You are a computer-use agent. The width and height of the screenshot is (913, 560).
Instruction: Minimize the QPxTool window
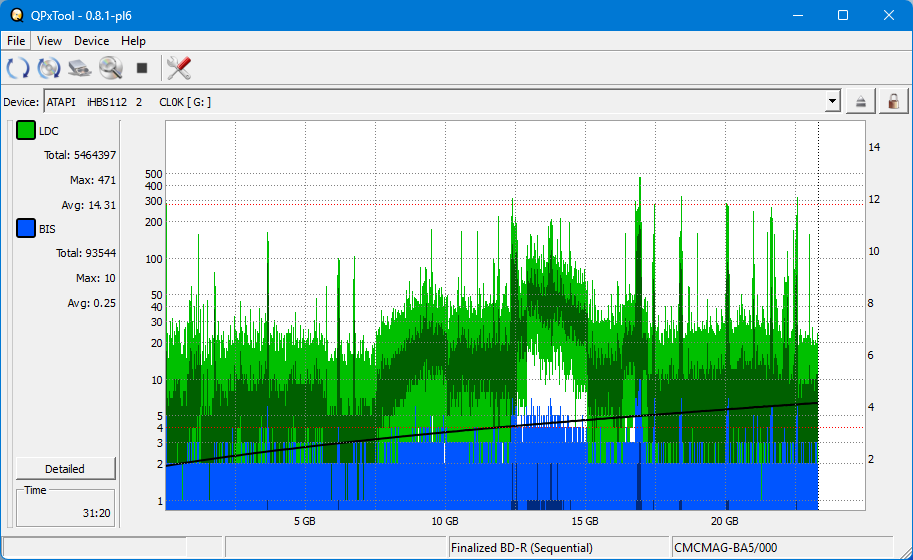pos(798,15)
